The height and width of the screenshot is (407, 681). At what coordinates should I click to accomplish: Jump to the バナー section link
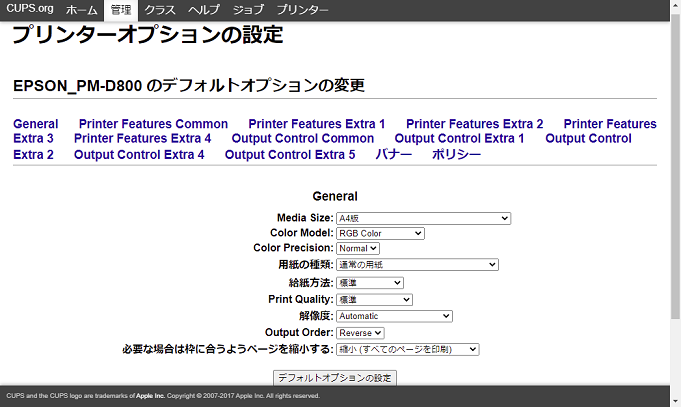tap(393, 155)
